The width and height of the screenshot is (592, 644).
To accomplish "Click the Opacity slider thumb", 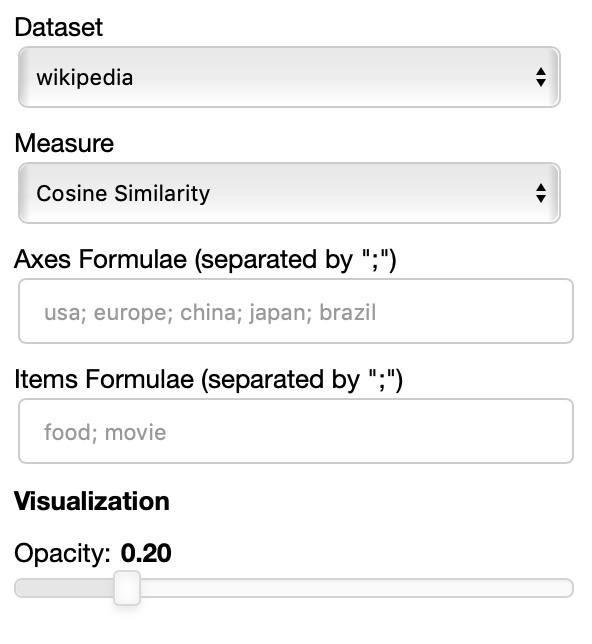I will coord(127,588).
